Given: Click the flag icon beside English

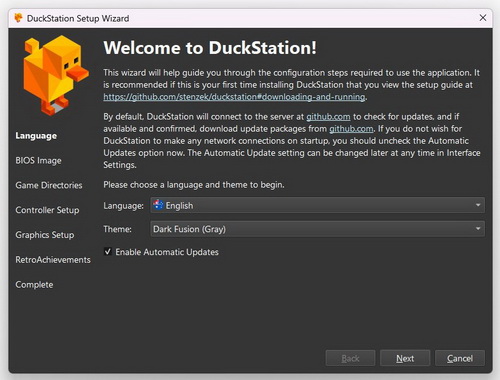Looking at the screenshot, I should pos(158,205).
